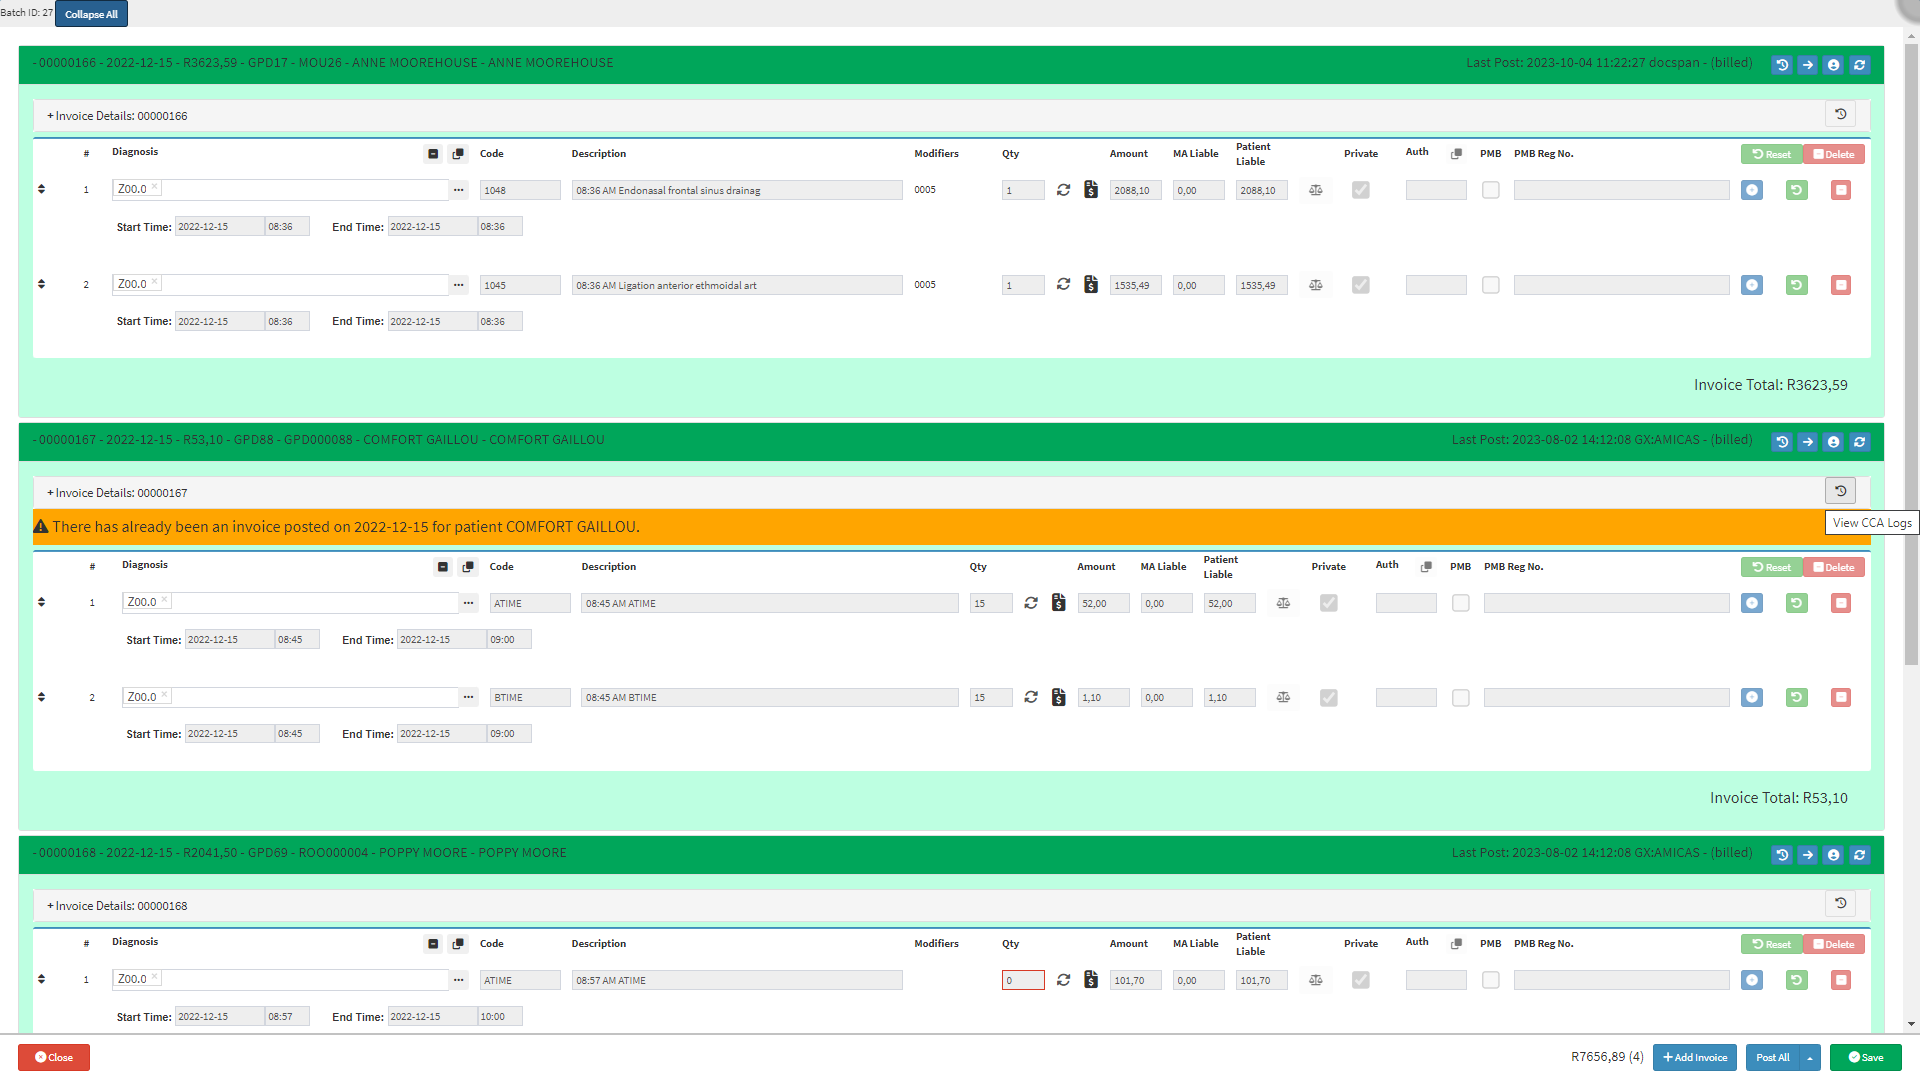Image resolution: width=1920 pixels, height=1080 pixels.
Task: Open history icon in invoice 00000166 header
Action: coord(1782,65)
